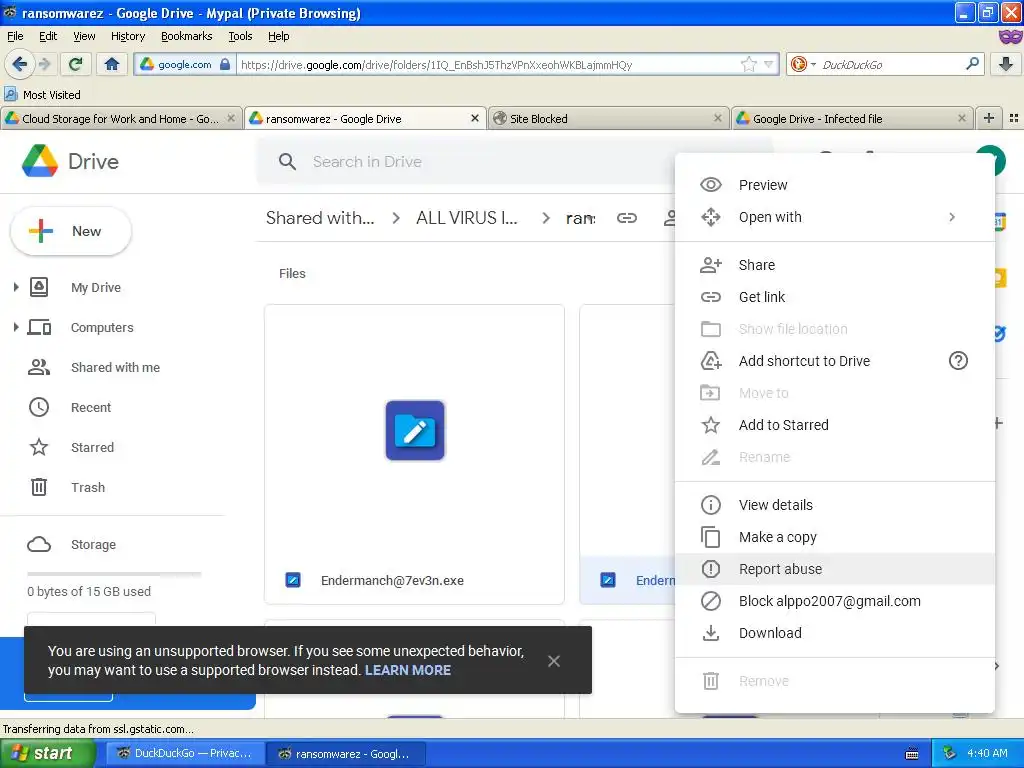Click the URL address field
Screen dimensions: 1024x768
pyautogui.click(x=488, y=65)
